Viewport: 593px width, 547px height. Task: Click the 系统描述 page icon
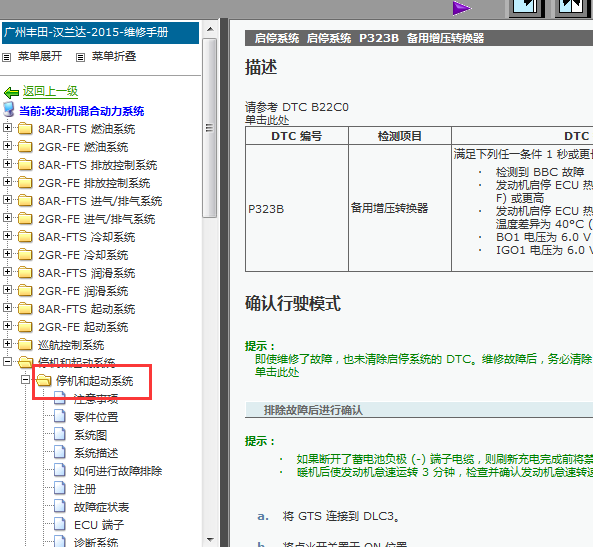(60, 452)
